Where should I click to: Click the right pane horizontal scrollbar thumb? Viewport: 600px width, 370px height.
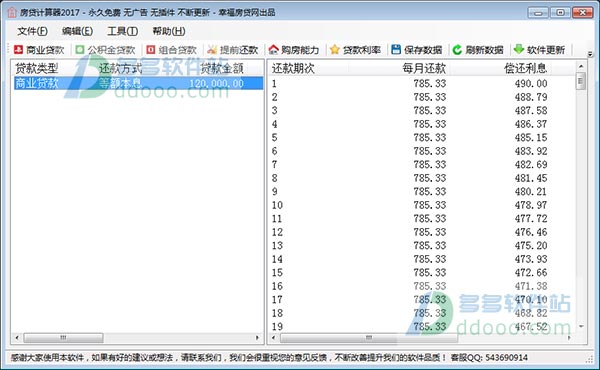click(369, 338)
